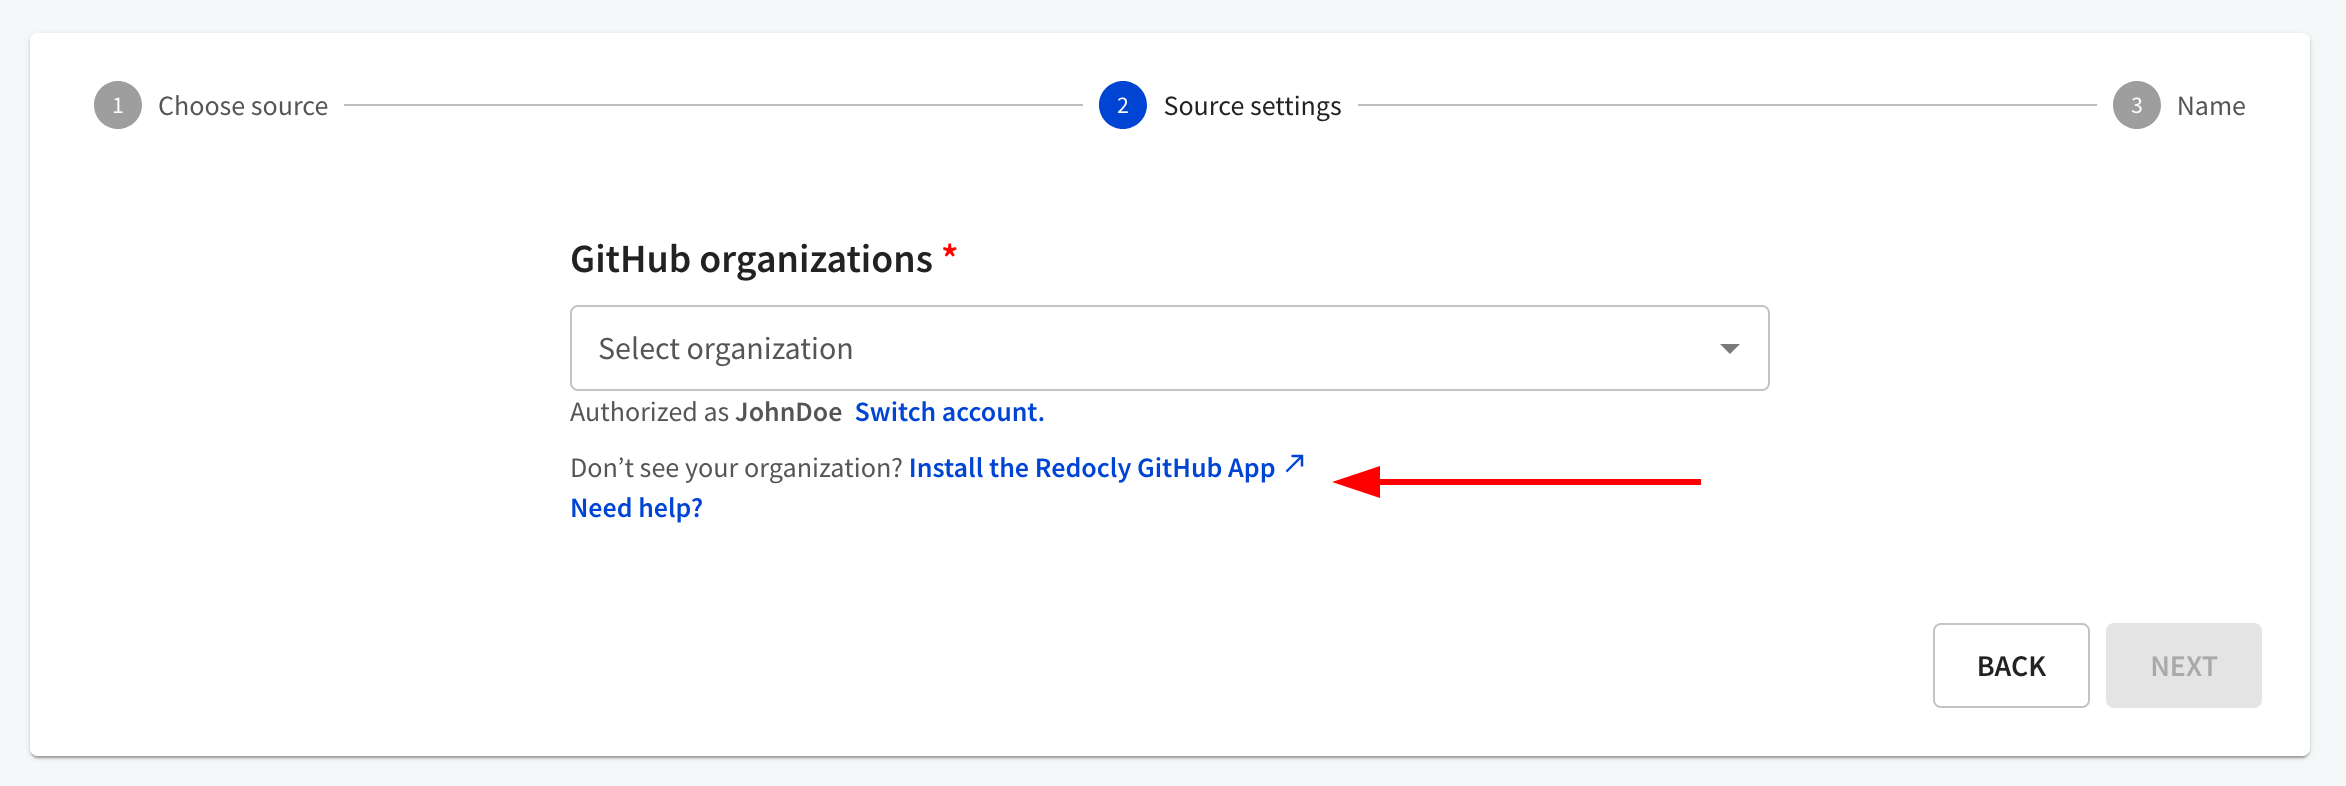Open Install the Redocly GitHub App link
This screenshot has width=2346, height=786.
(1092, 468)
